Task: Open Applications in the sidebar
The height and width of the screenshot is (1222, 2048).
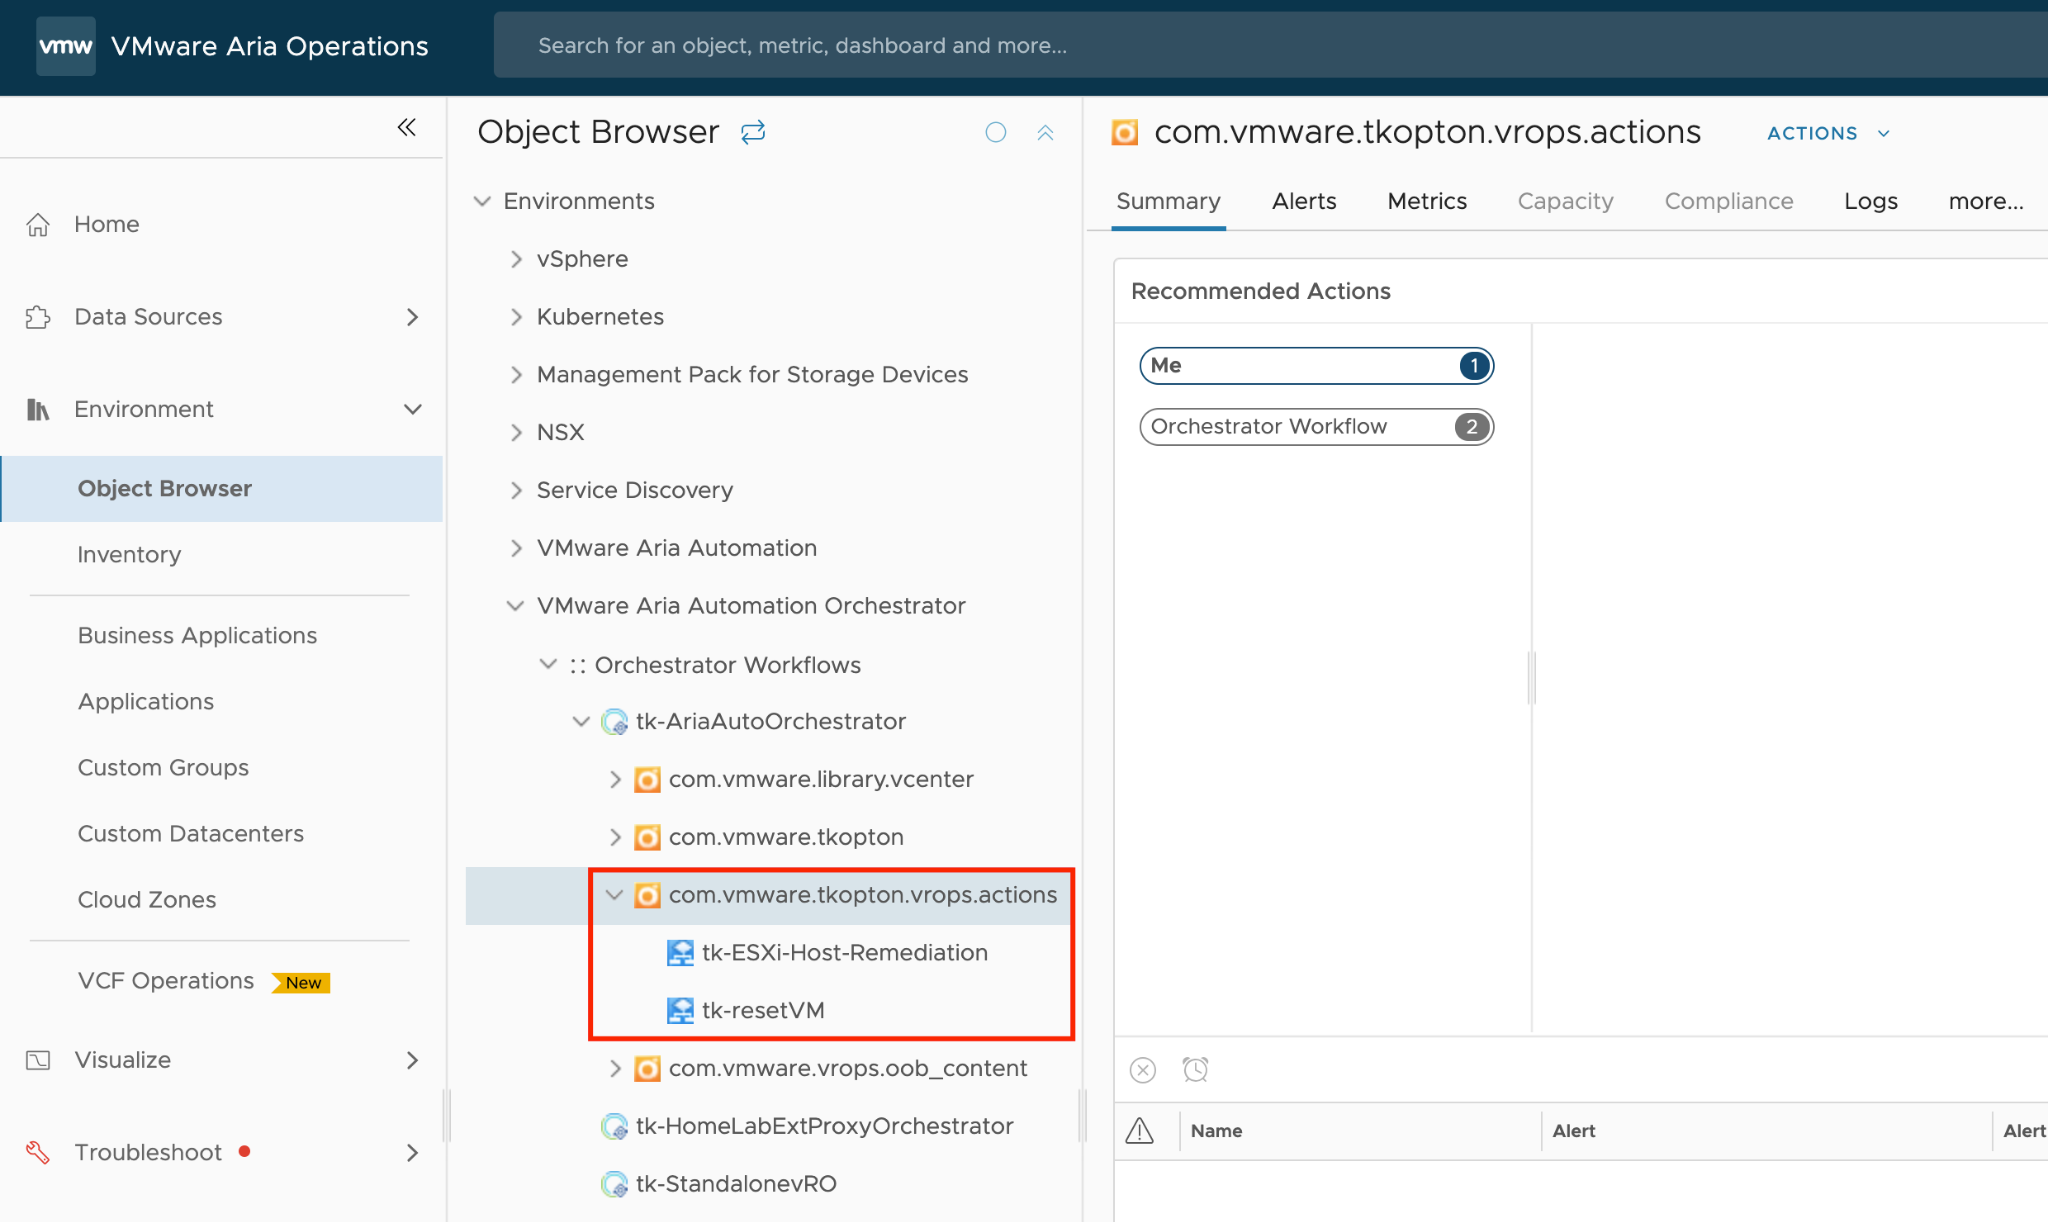Action: [146, 702]
